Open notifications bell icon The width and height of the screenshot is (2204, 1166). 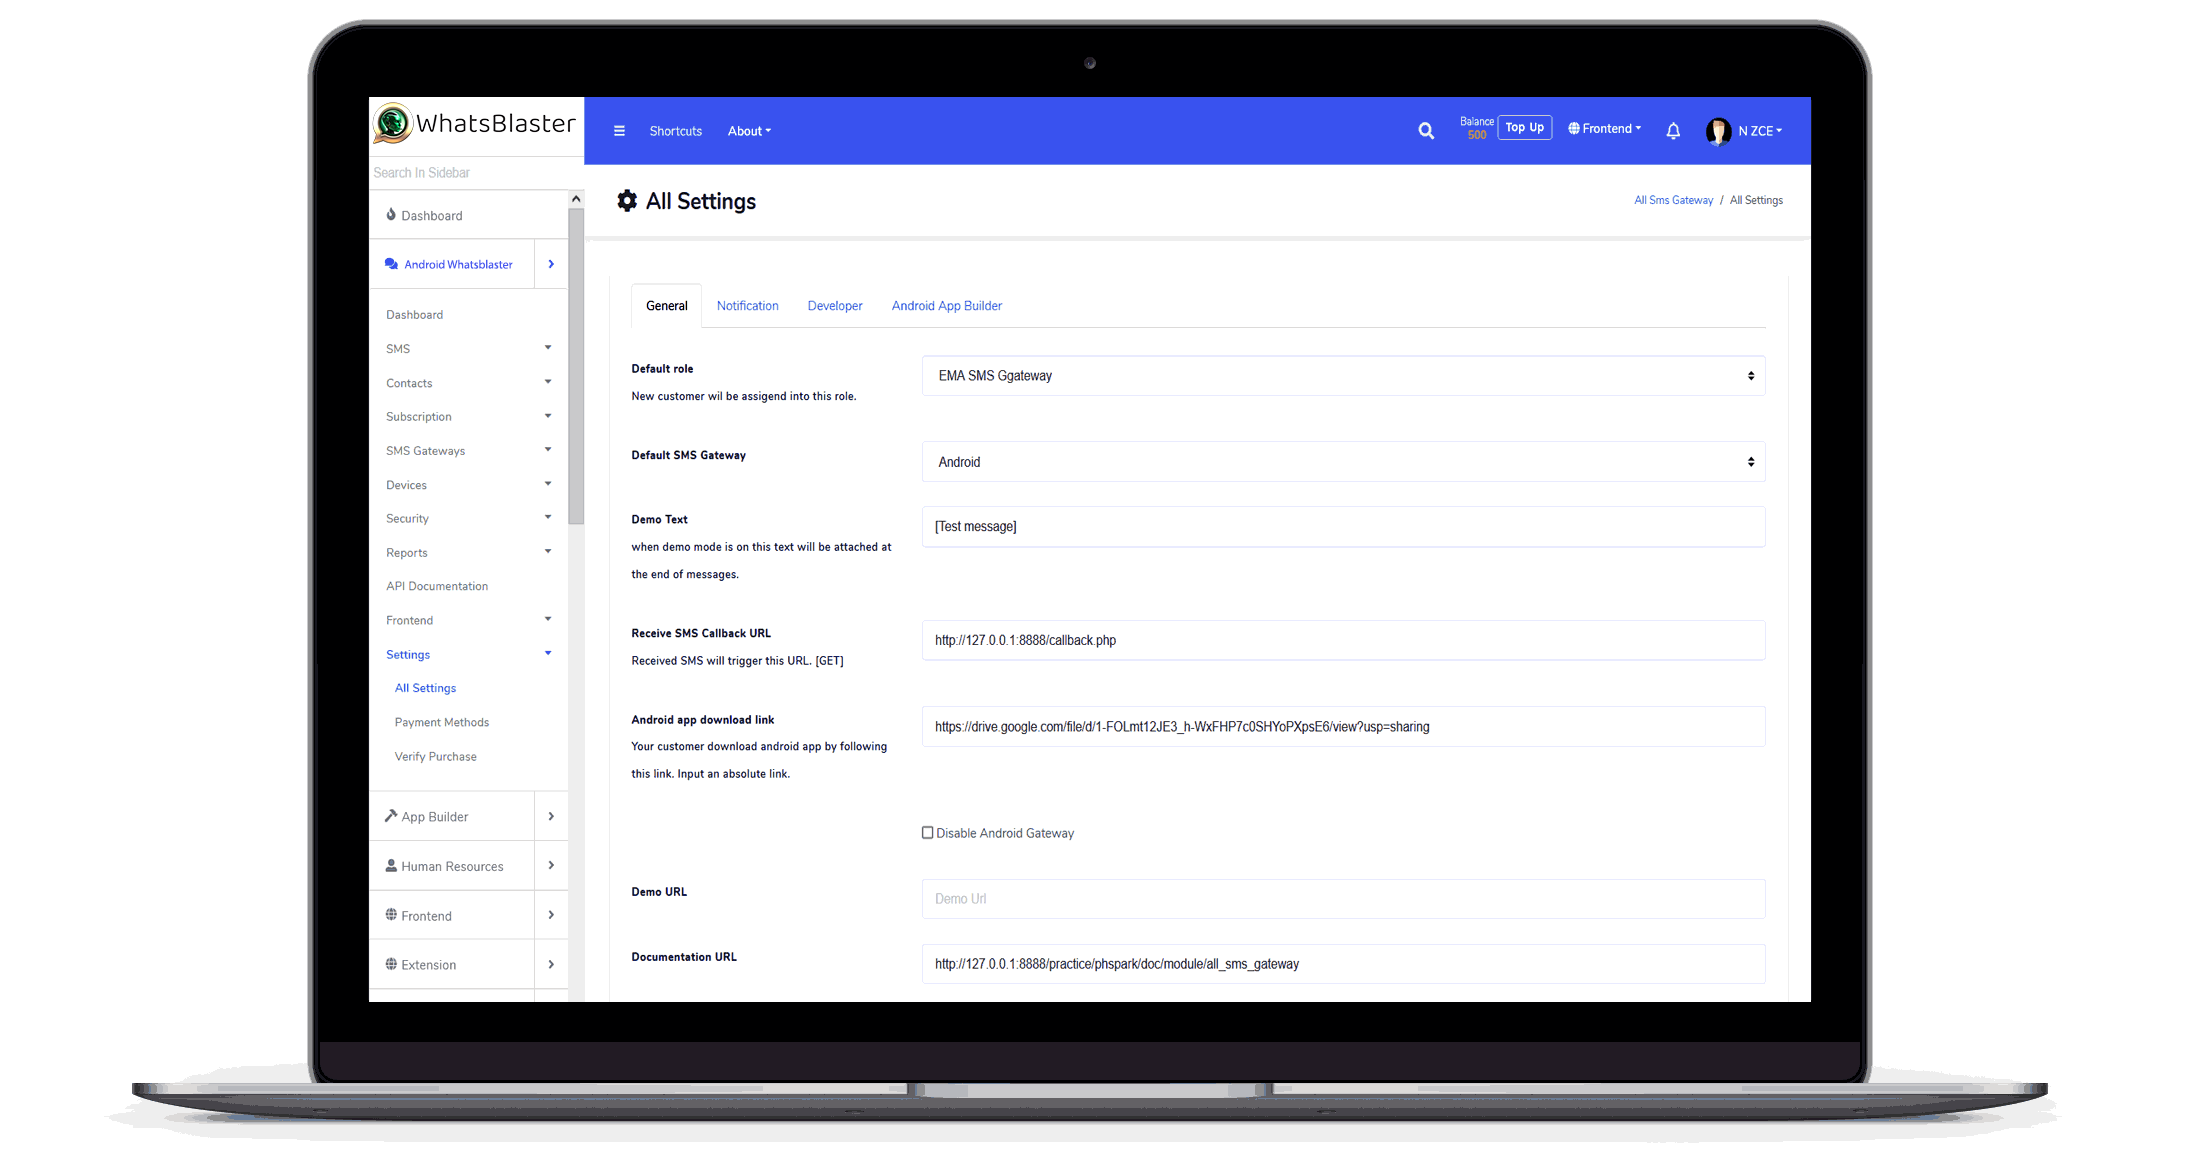1673,131
